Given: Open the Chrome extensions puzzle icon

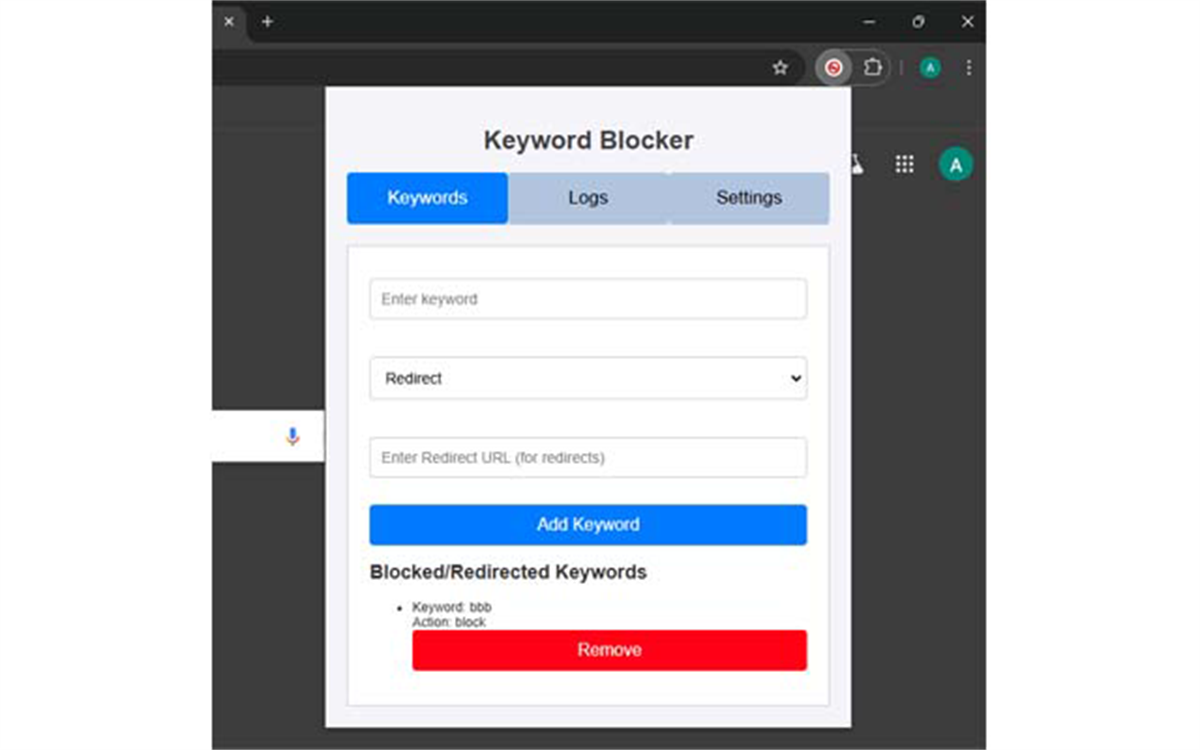Looking at the screenshot, I should [x=872, y=68].
